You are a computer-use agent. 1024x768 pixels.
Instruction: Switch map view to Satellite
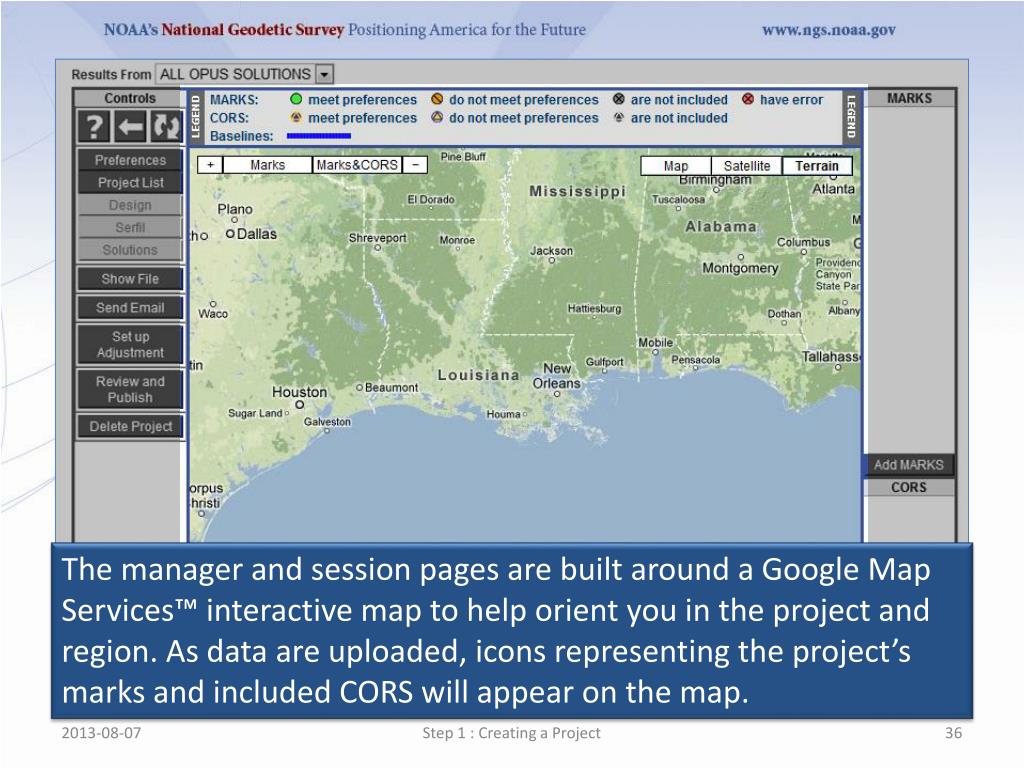coord(746,166)
